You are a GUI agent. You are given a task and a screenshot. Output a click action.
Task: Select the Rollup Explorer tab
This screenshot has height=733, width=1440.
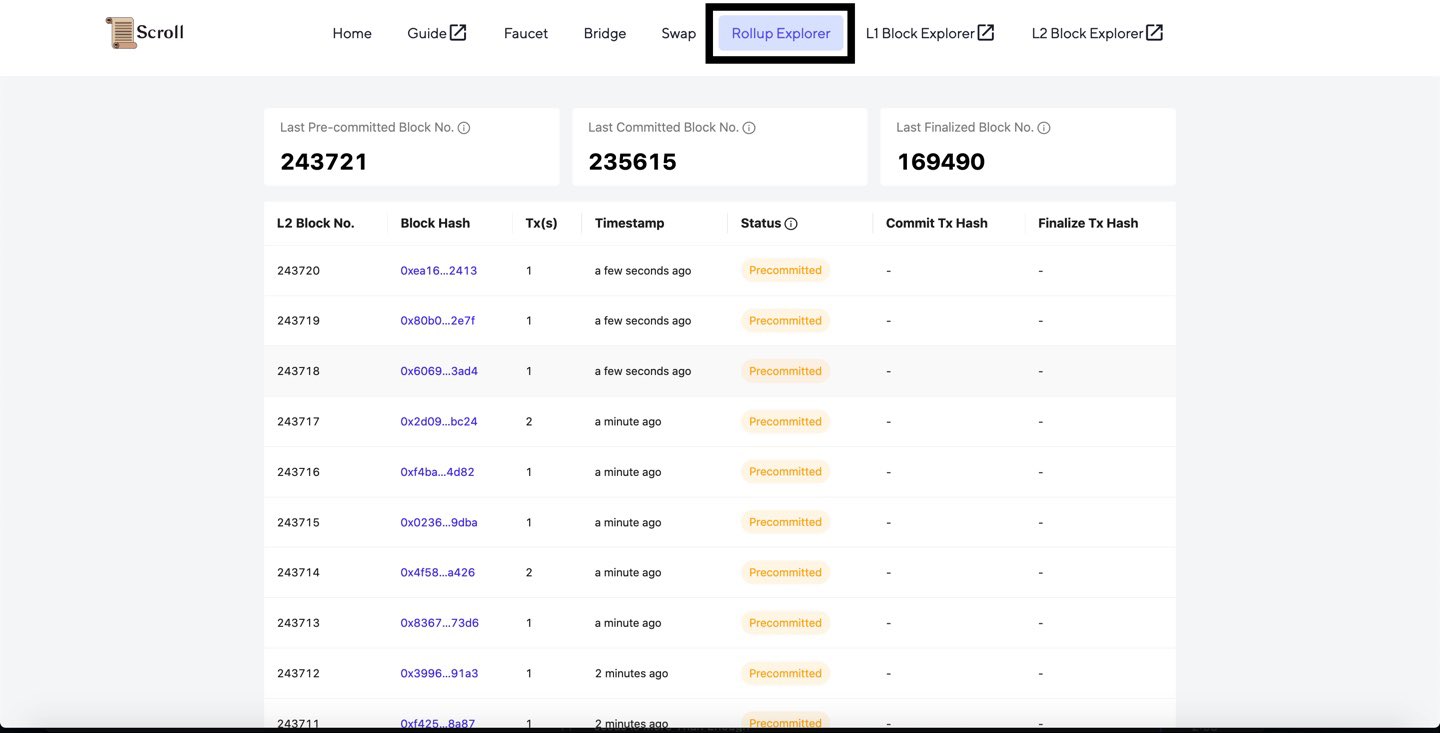781,33
